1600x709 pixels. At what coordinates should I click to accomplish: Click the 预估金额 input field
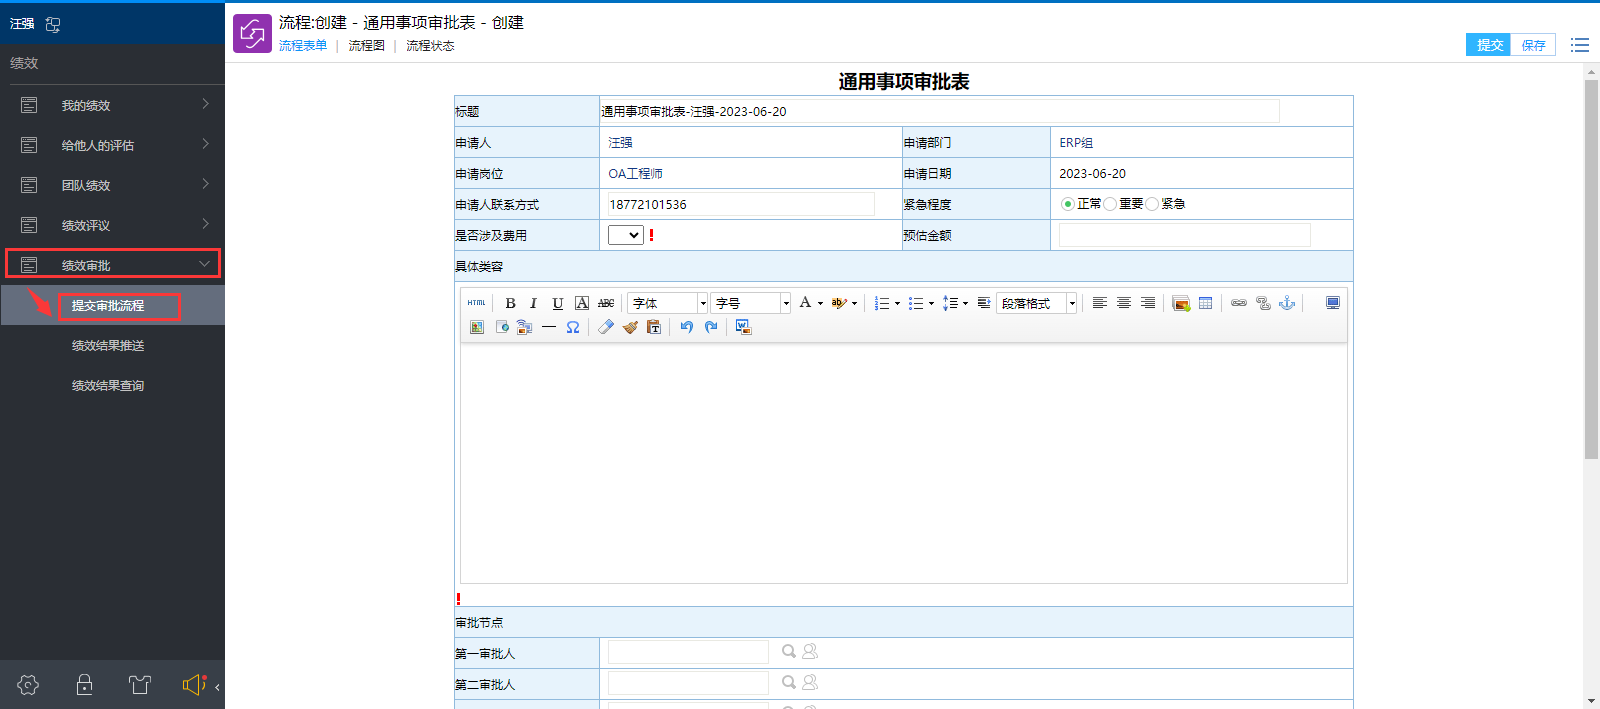pyautogui.click(x=1184, y=235)
